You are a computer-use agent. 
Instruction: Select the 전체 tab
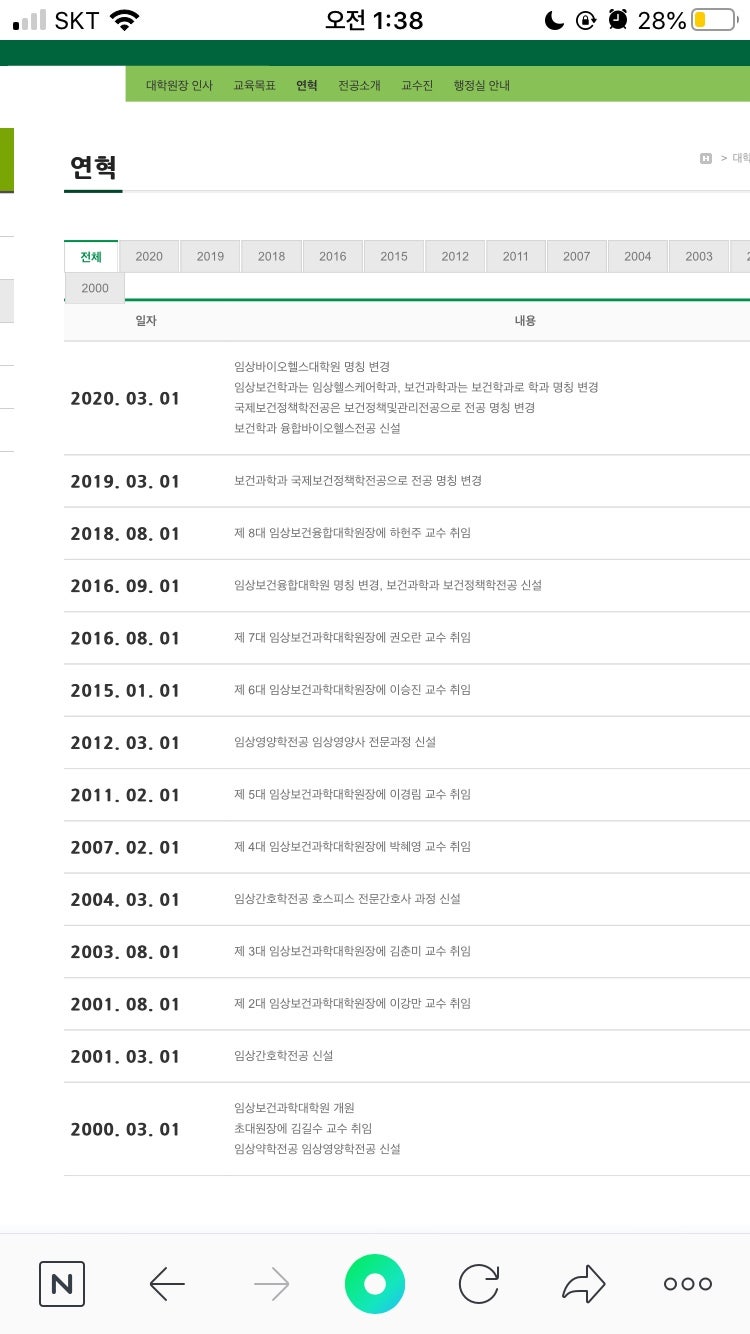tap(91, 256)
